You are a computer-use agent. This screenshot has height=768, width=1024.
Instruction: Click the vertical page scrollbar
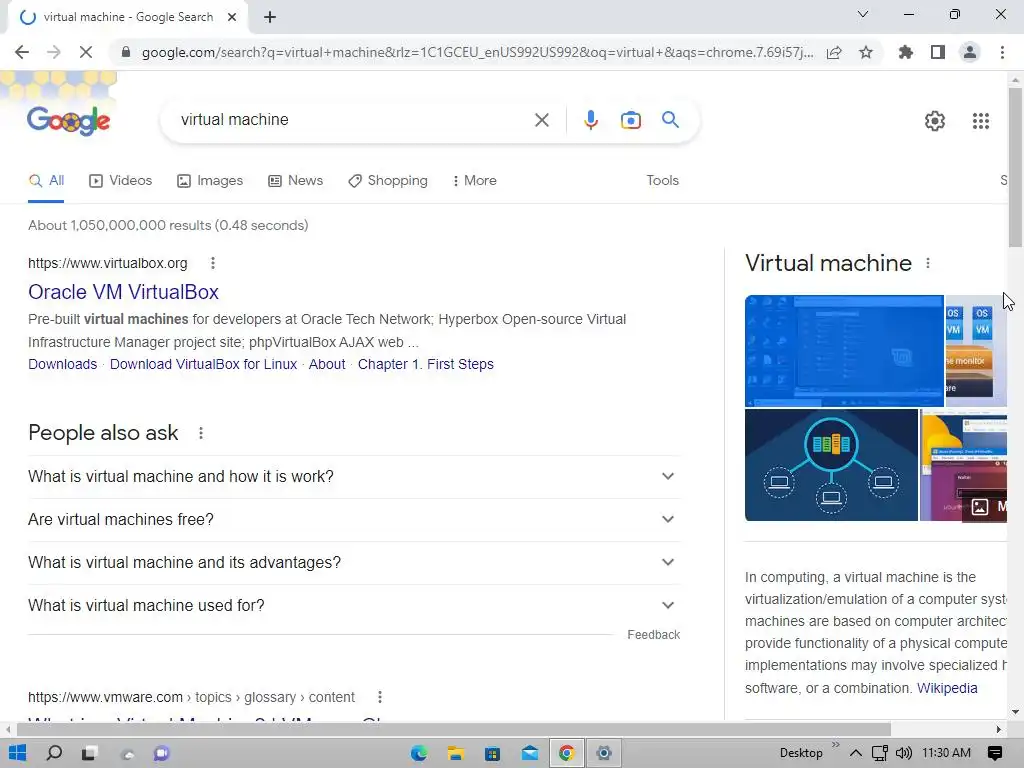click(x=1015, y=167)
